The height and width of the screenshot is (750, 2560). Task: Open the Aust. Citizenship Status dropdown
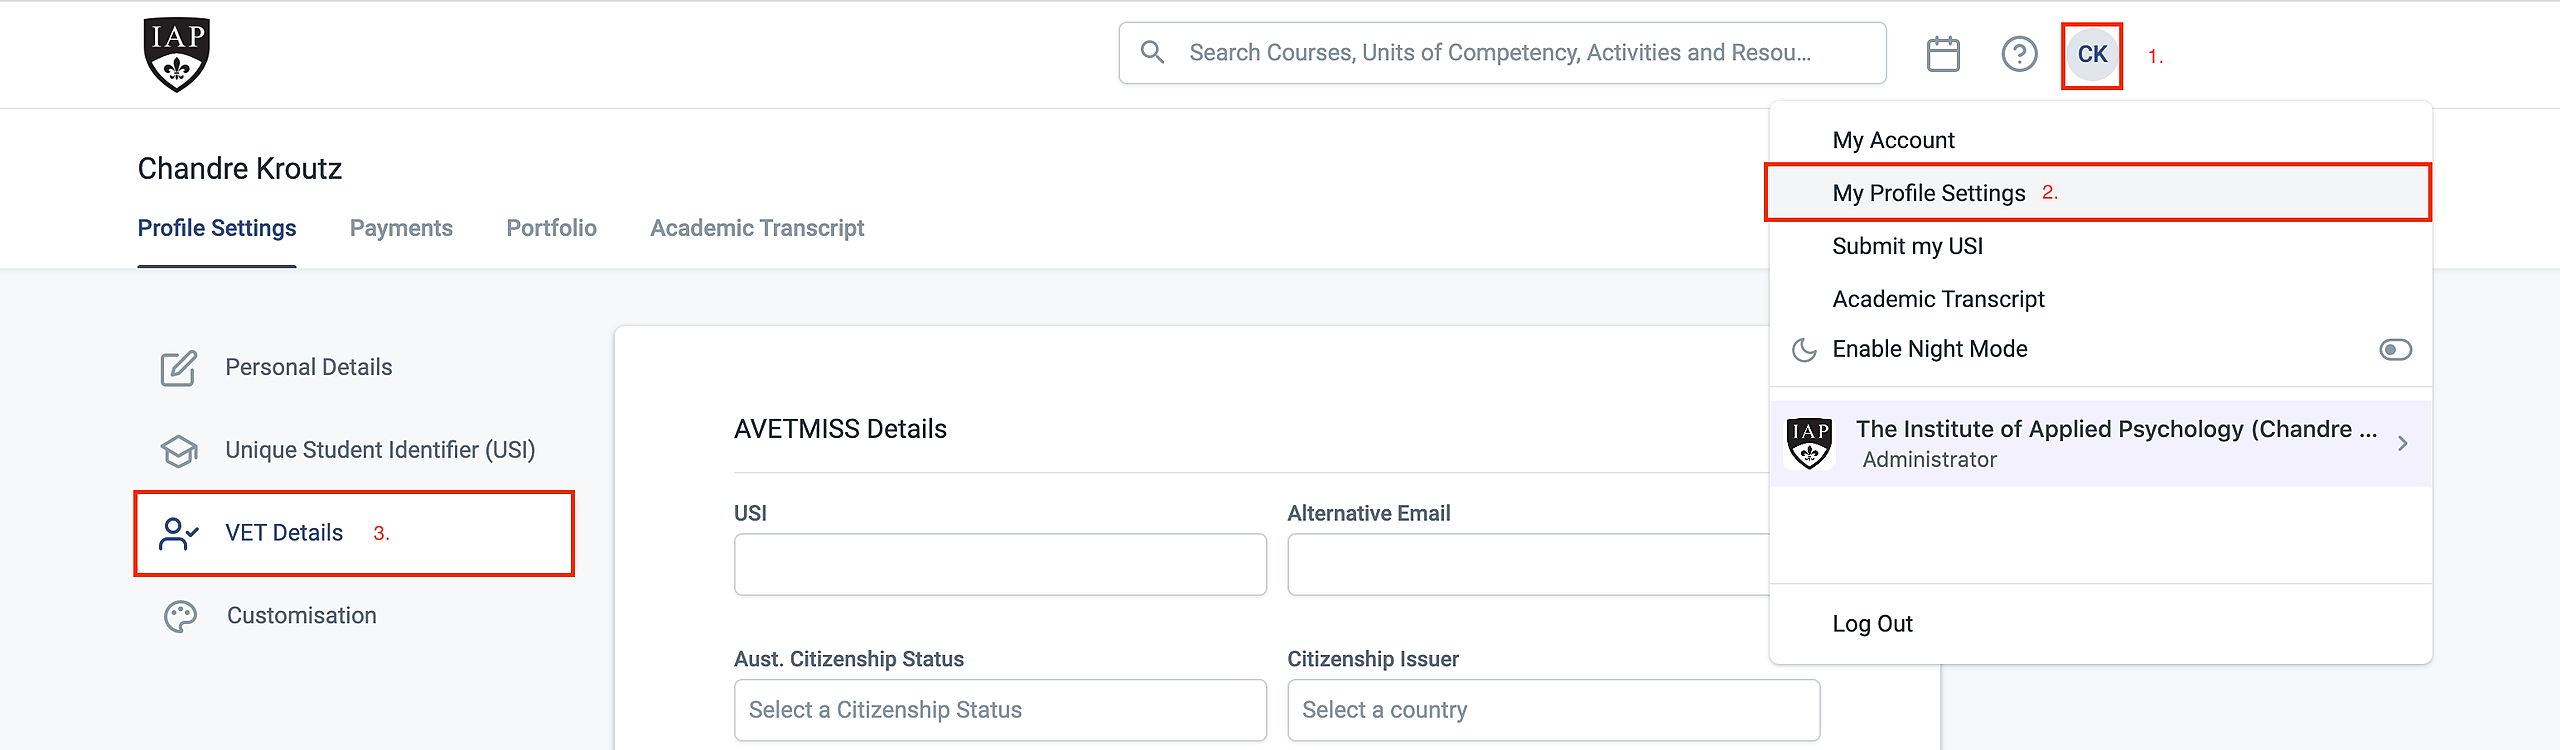click(x=1000, y=710)
